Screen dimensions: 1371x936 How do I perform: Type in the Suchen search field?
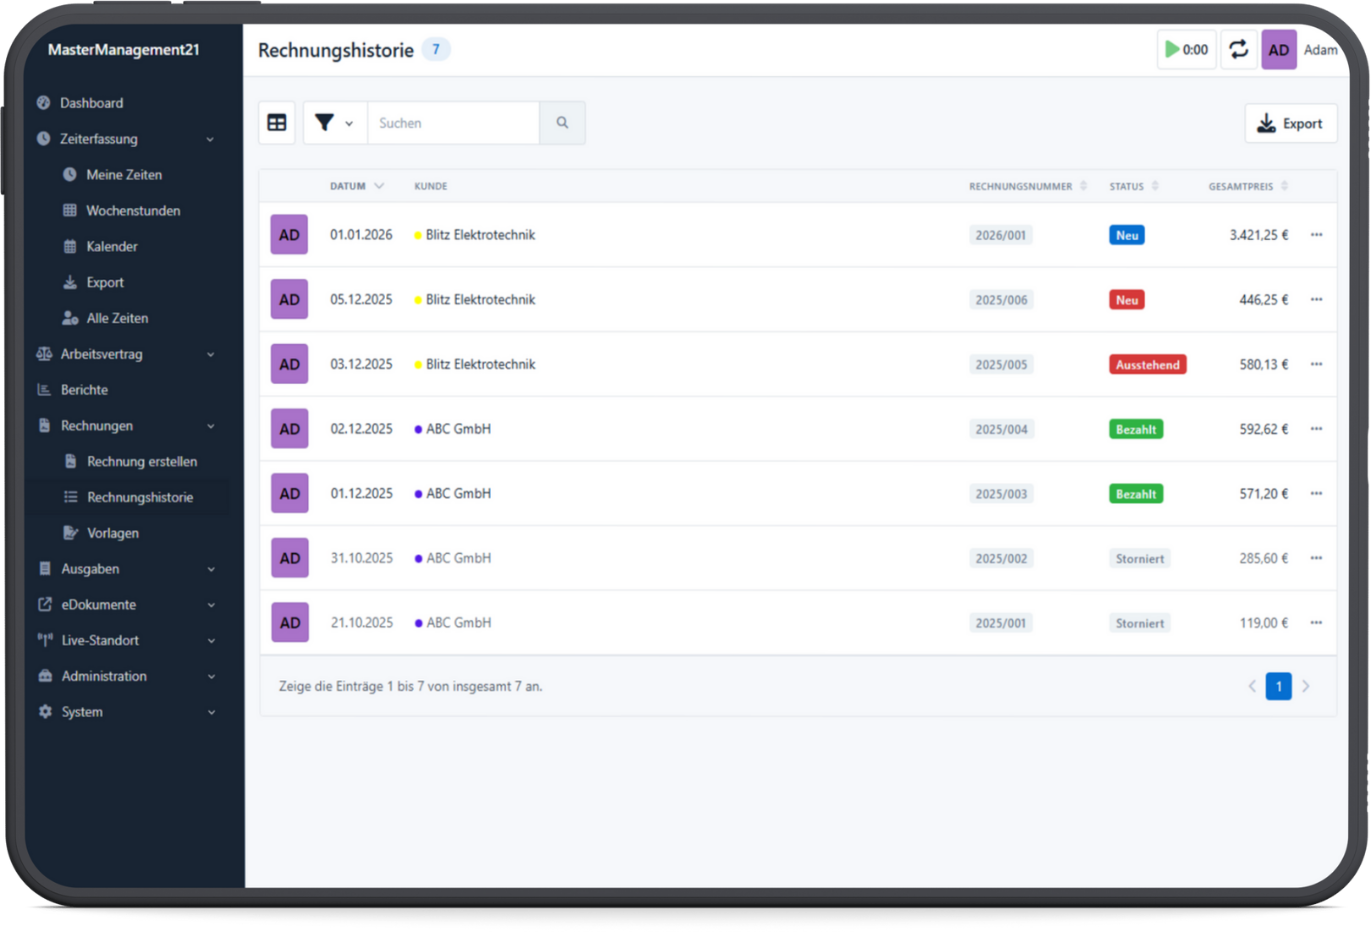click(x=453, y=123)
